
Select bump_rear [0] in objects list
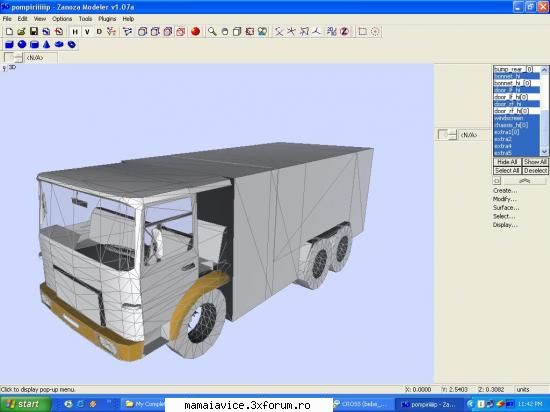pos(516,69)
